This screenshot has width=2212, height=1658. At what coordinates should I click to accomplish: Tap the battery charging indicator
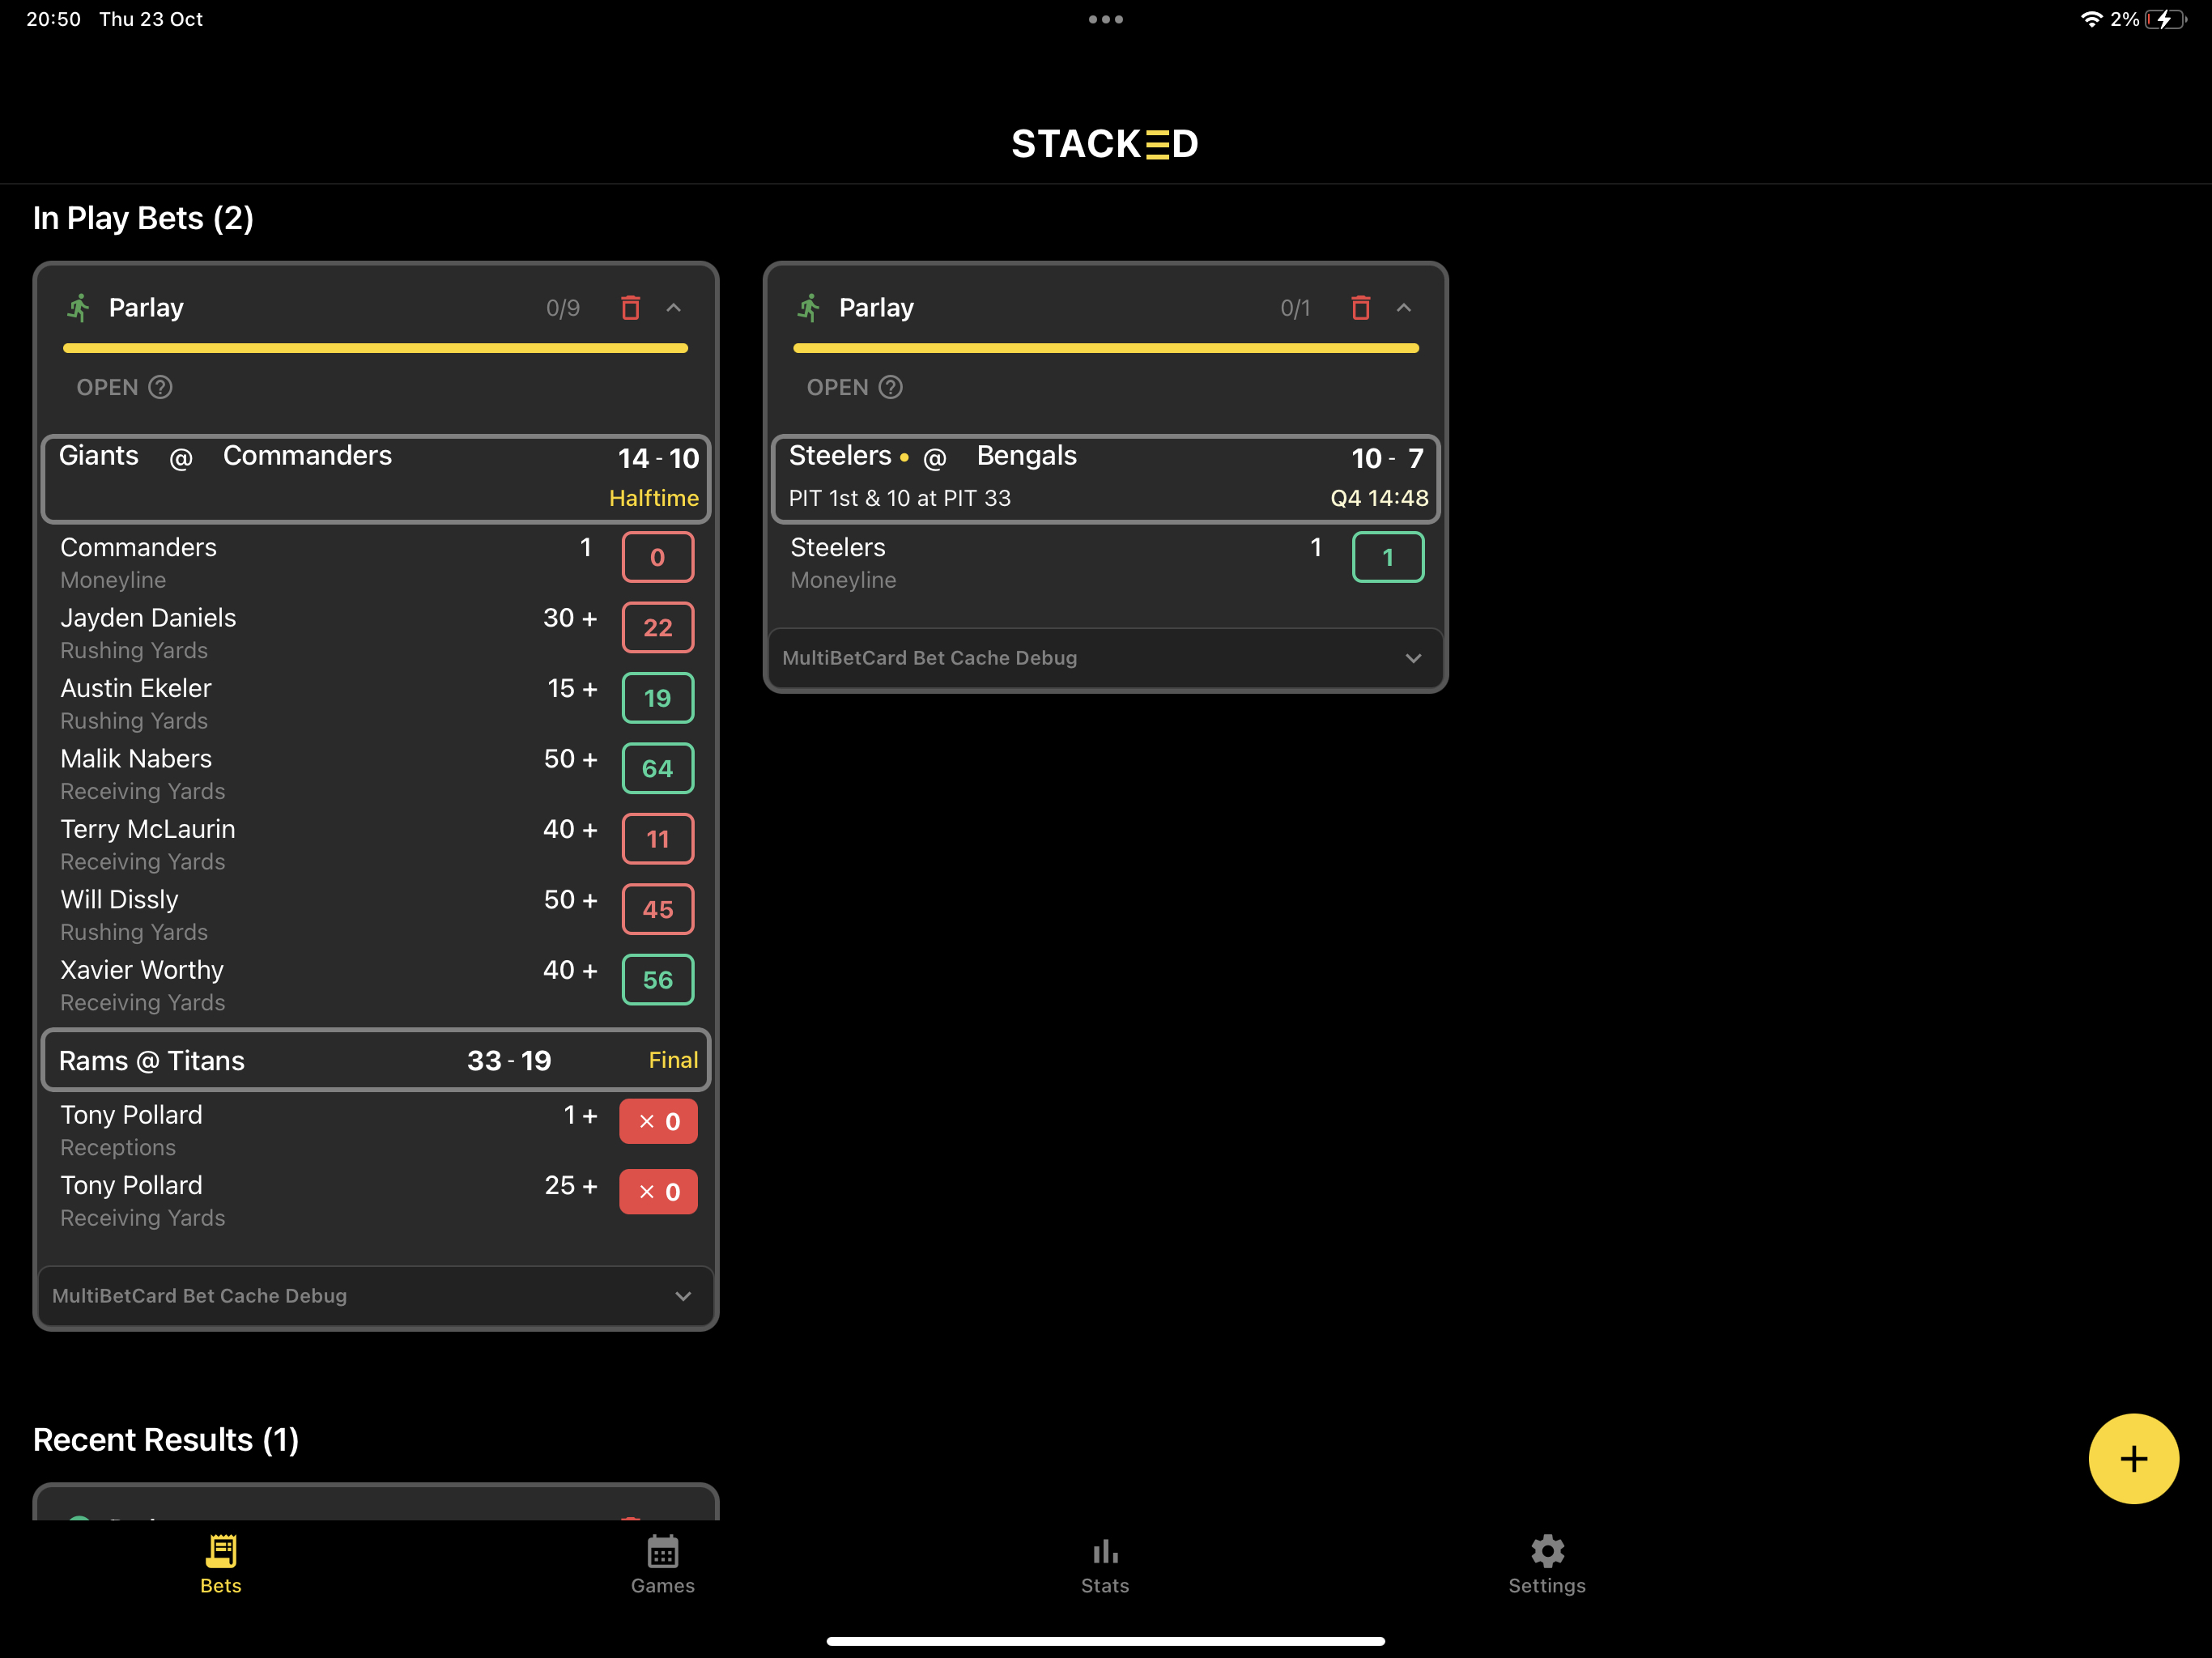coord(2166,19)
